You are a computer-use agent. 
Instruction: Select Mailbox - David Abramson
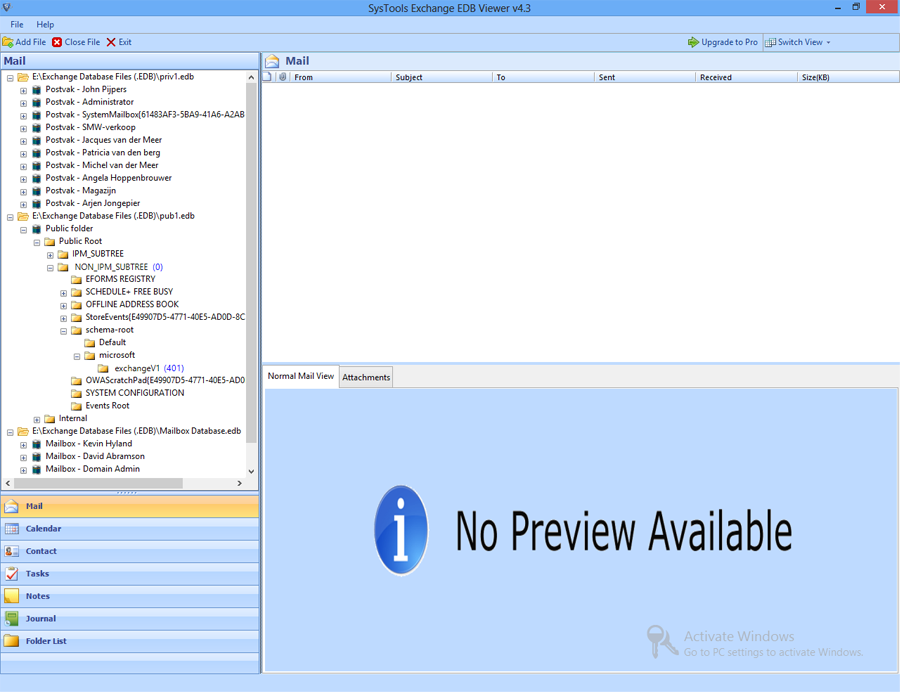tap(95, 456)
